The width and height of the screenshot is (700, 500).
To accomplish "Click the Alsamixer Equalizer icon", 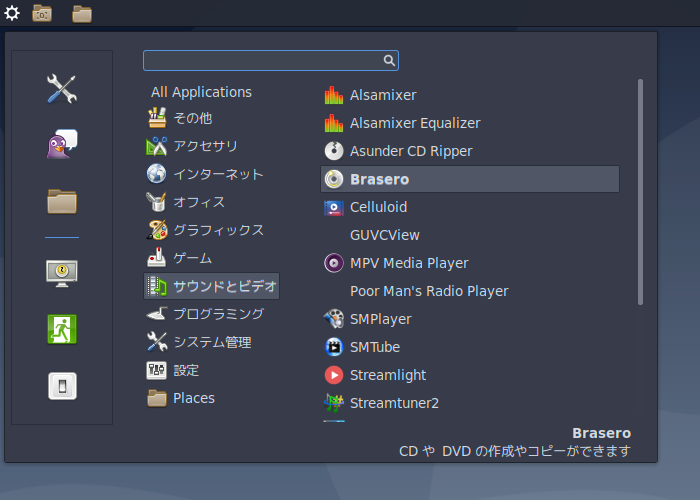I will (334, 123).
